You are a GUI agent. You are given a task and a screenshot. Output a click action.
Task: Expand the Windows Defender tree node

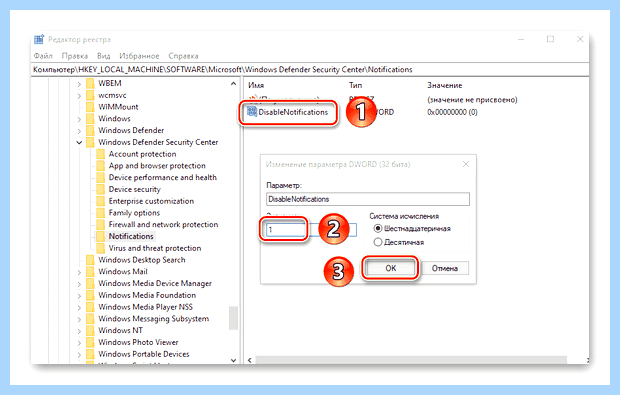click(x=79, y=131)
